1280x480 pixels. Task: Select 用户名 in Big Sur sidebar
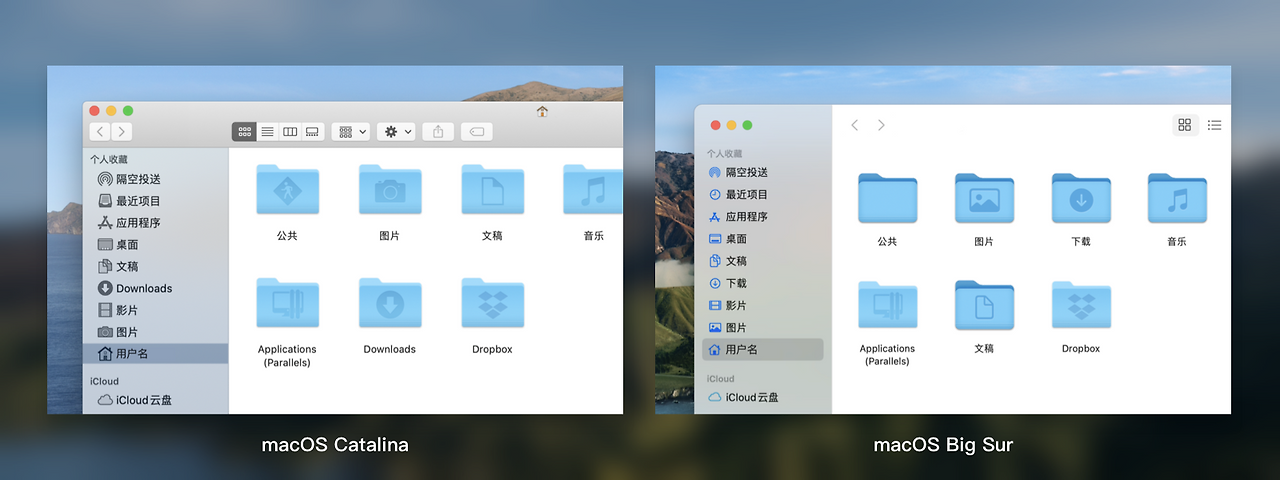(x=763, y=349)
